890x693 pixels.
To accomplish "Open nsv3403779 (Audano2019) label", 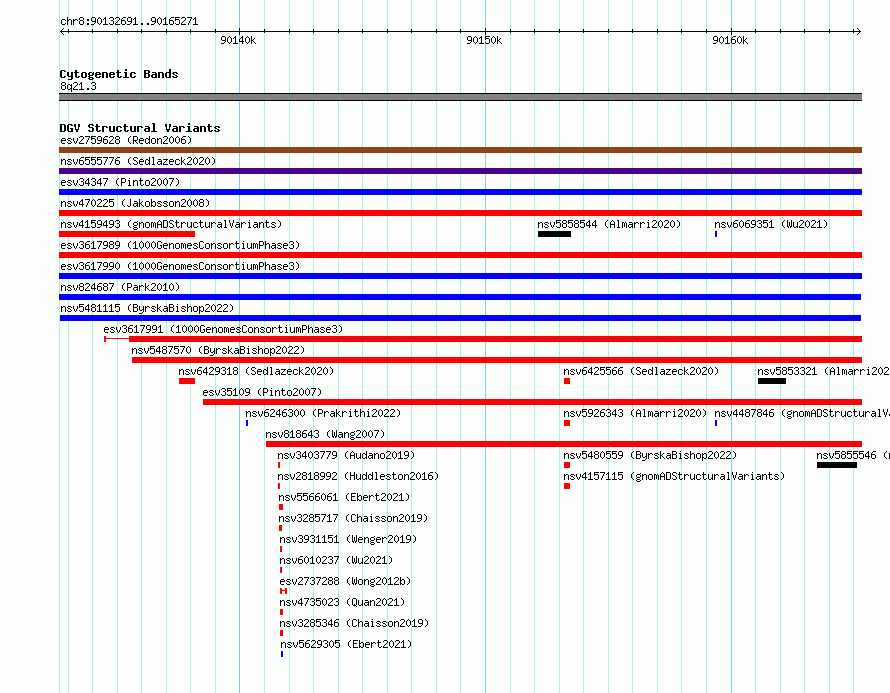I will pyautogui.click(x=346, y=455).
